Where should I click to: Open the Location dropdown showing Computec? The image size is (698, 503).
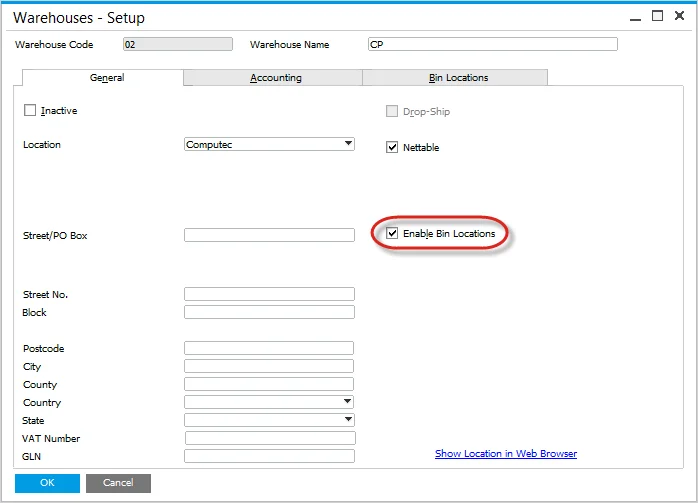348,144
